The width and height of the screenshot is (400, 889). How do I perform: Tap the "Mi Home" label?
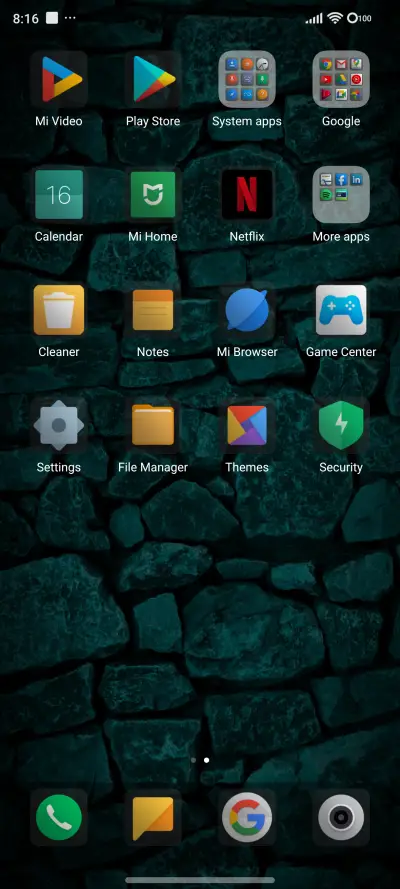(153, 236)
